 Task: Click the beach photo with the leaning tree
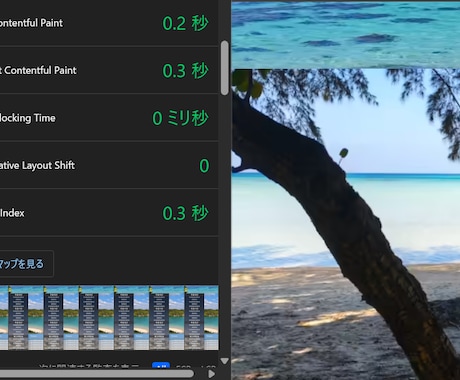point(346,224)
